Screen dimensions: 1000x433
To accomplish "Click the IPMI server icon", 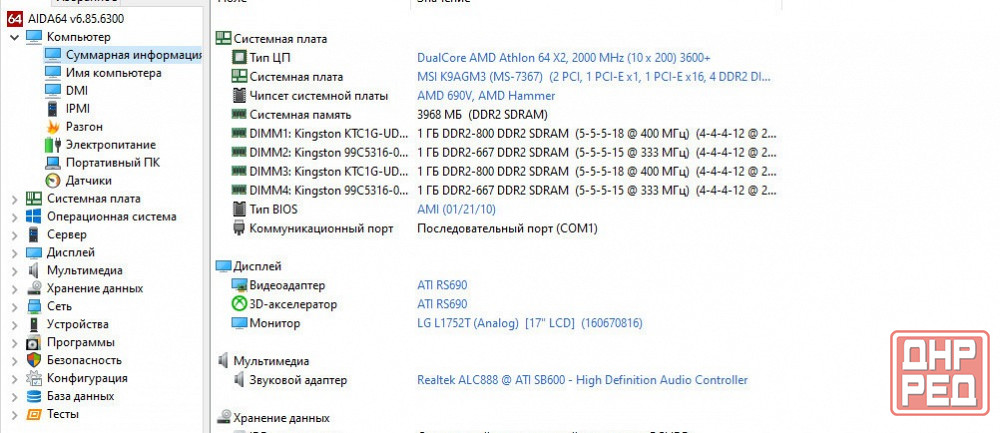I will coord(54,108).
